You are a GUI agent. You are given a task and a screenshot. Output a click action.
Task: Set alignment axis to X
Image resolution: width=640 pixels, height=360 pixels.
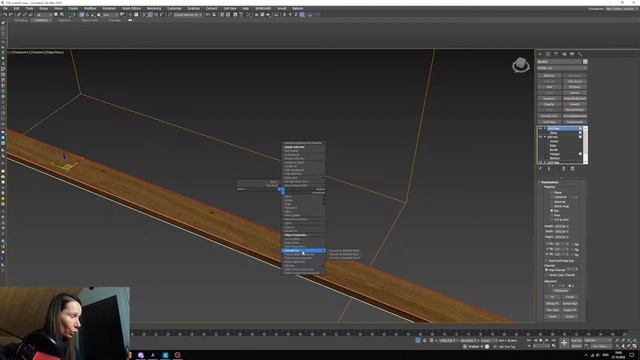coord(552,286)
